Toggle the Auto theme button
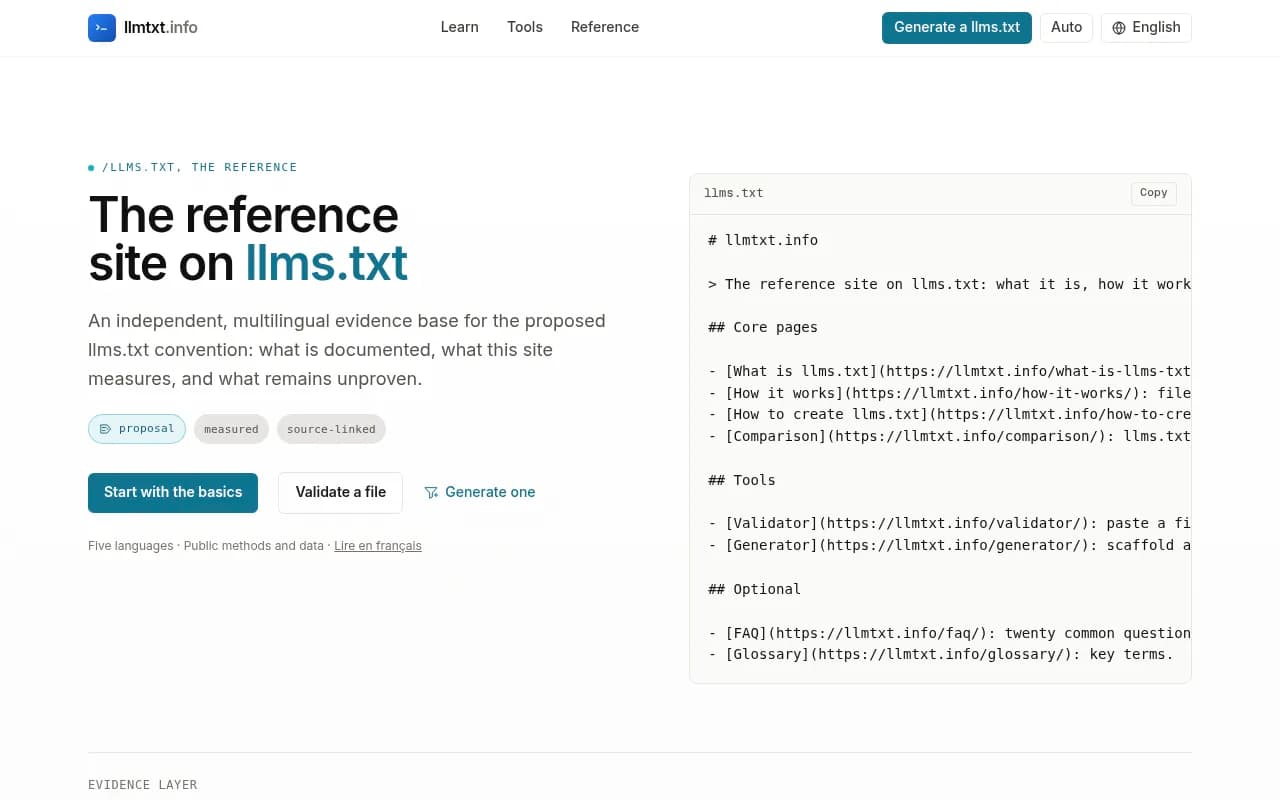Screen dimensions: 1280x800 (1066, 27)
